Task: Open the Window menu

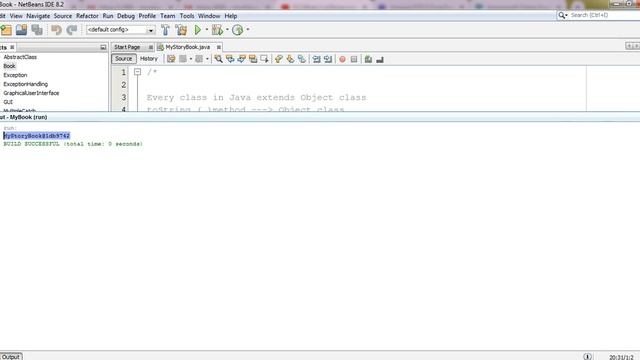Action: pos(209,16)
